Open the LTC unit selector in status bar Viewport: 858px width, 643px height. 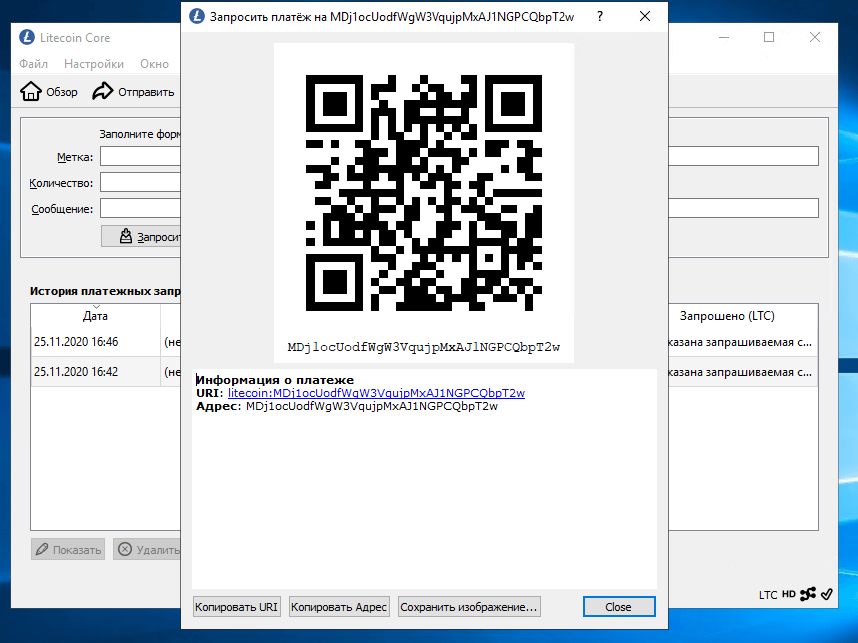(767, 594)
